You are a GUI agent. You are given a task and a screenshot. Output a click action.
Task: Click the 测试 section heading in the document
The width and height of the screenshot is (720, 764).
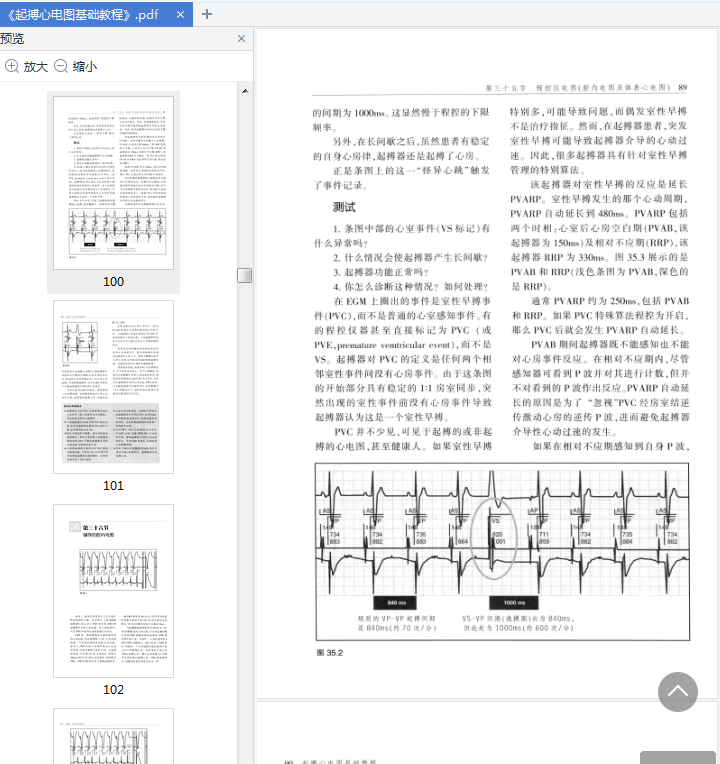tap(344, 207)
